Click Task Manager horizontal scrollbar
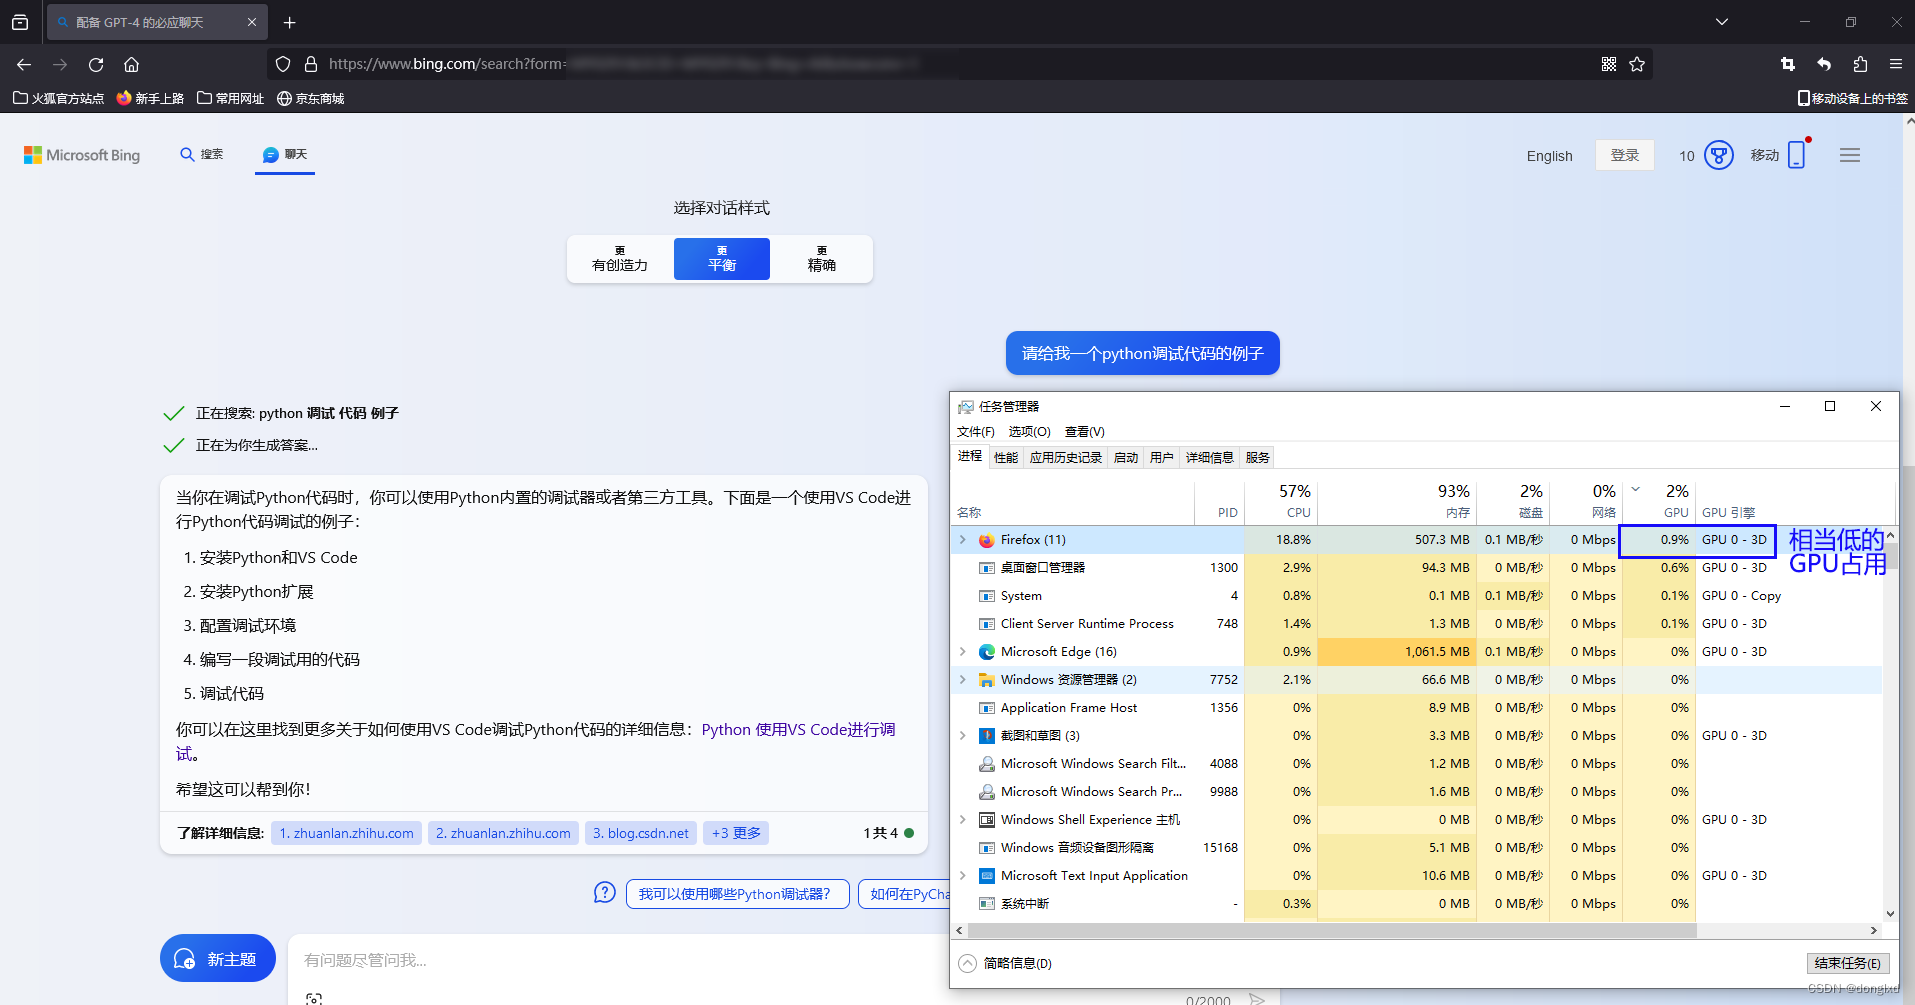The image size is (1915, 1005). pos(1332,931)
